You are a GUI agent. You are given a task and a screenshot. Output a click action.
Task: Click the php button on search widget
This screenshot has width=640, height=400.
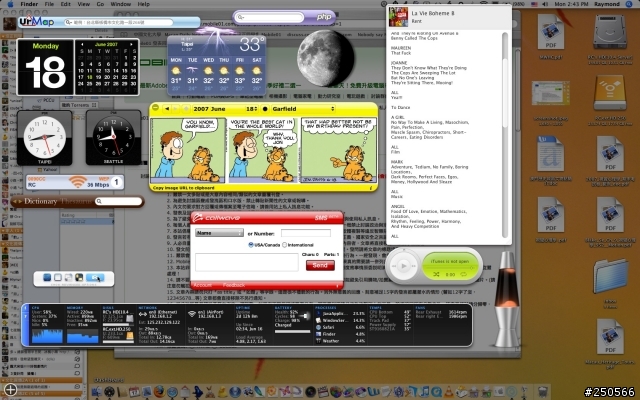click(324, 17)
